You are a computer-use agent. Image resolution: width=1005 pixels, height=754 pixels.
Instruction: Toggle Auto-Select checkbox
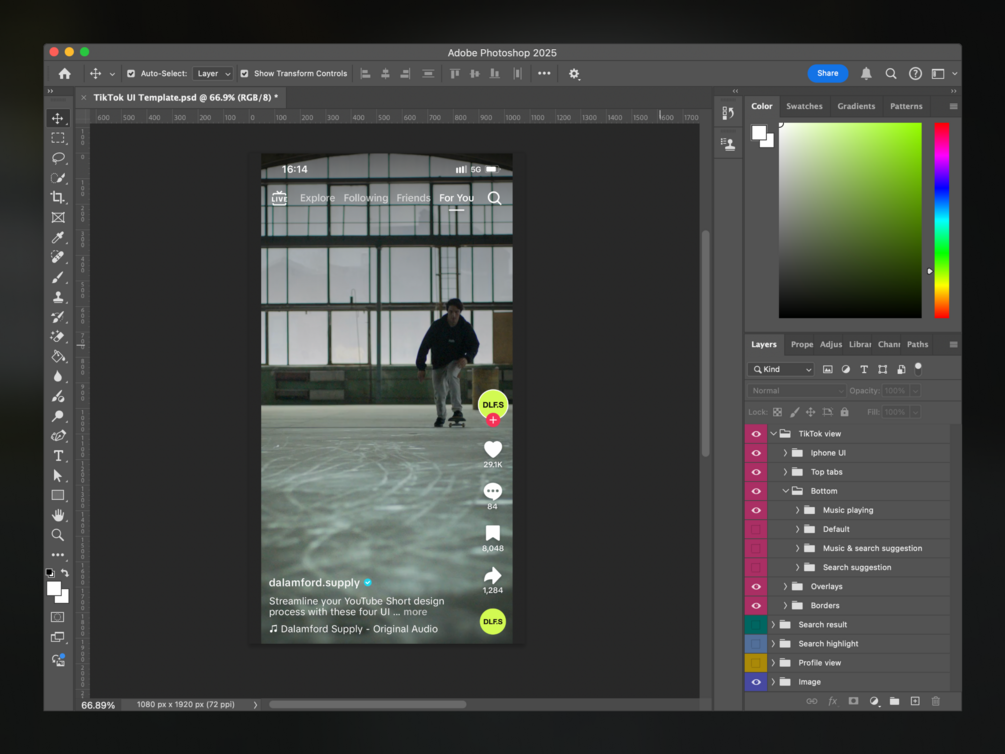(x=131, y=74)
